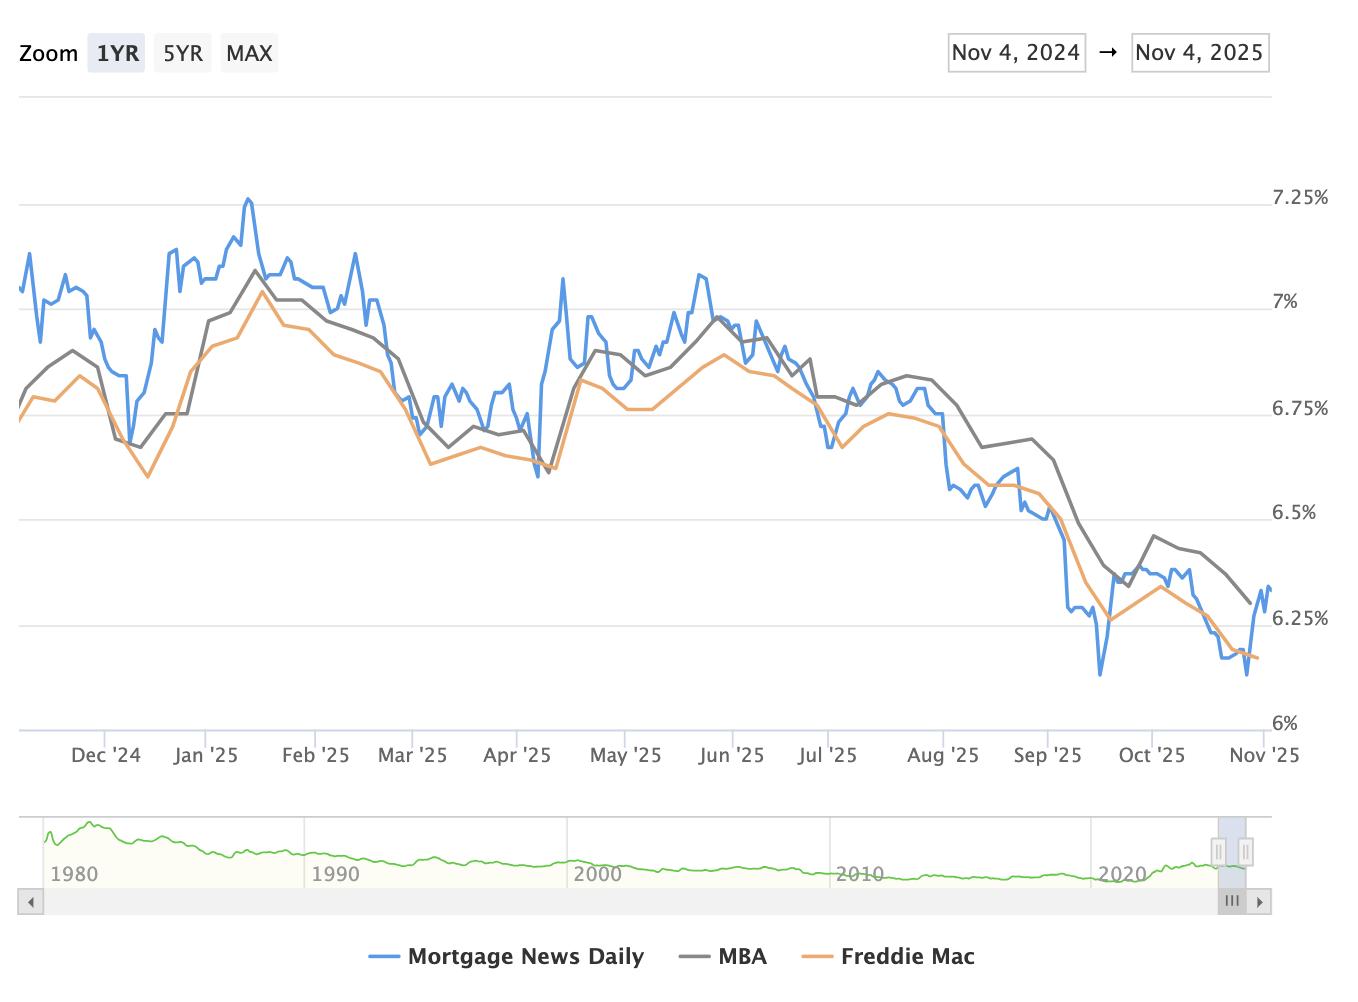Screen dimensions: 1358x1002
Task: Toggle the Mortgage News Daily series
Action: coord(525,957)
